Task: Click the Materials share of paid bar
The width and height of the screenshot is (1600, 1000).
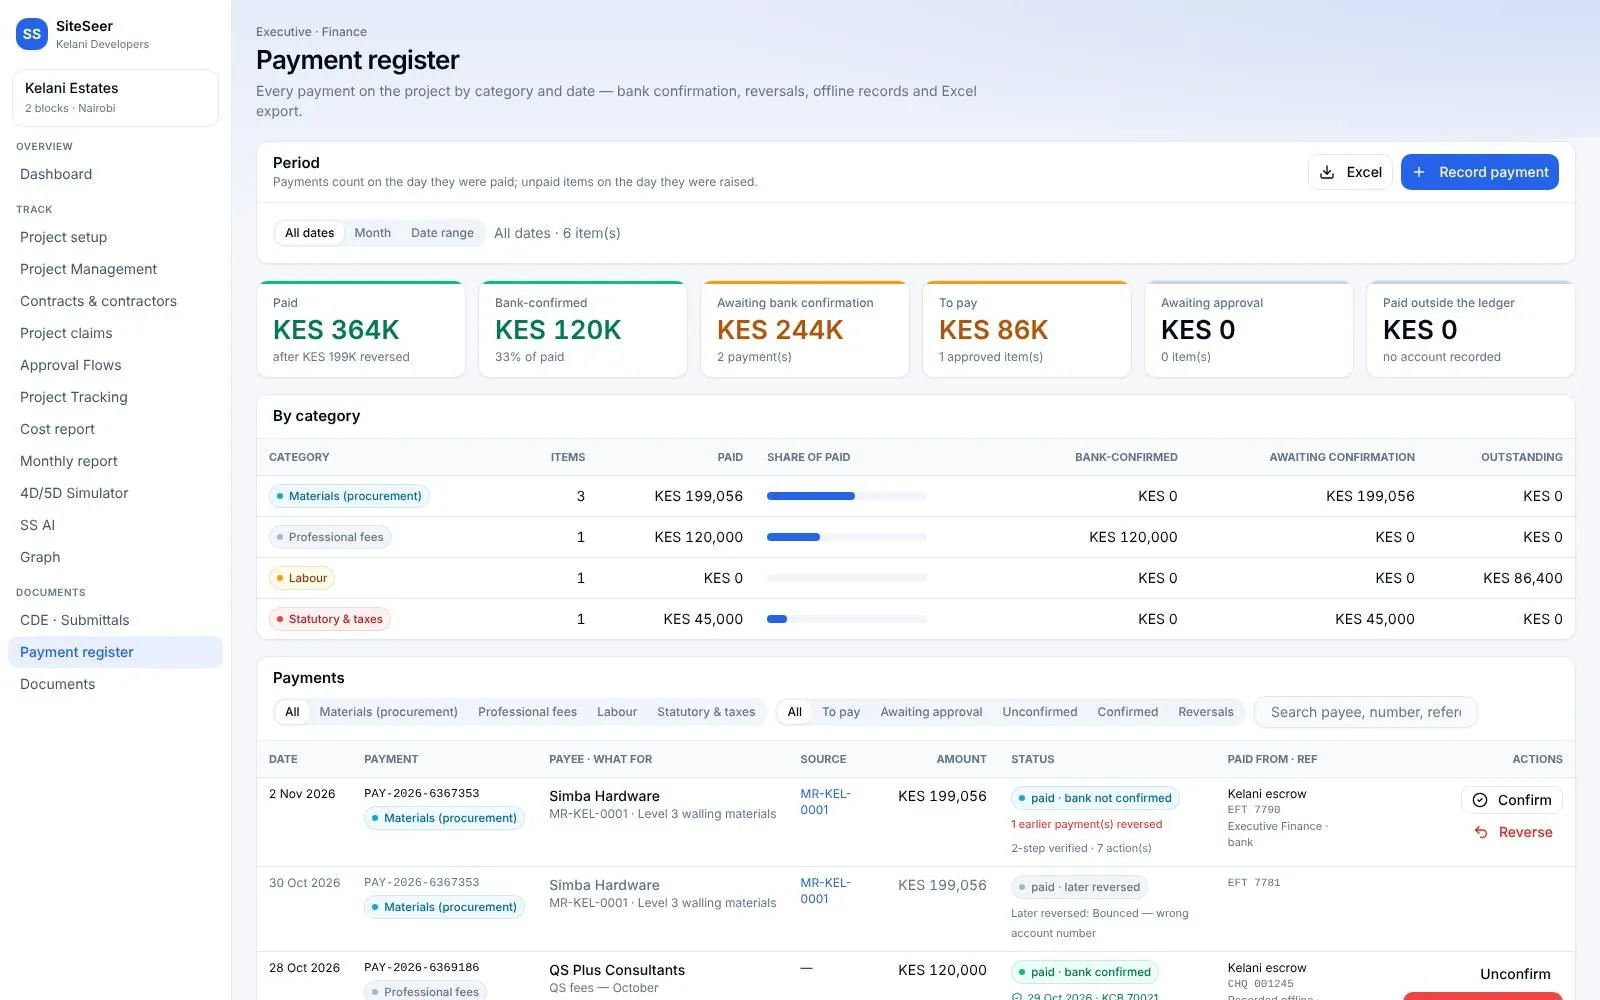Action: (846, 496)
